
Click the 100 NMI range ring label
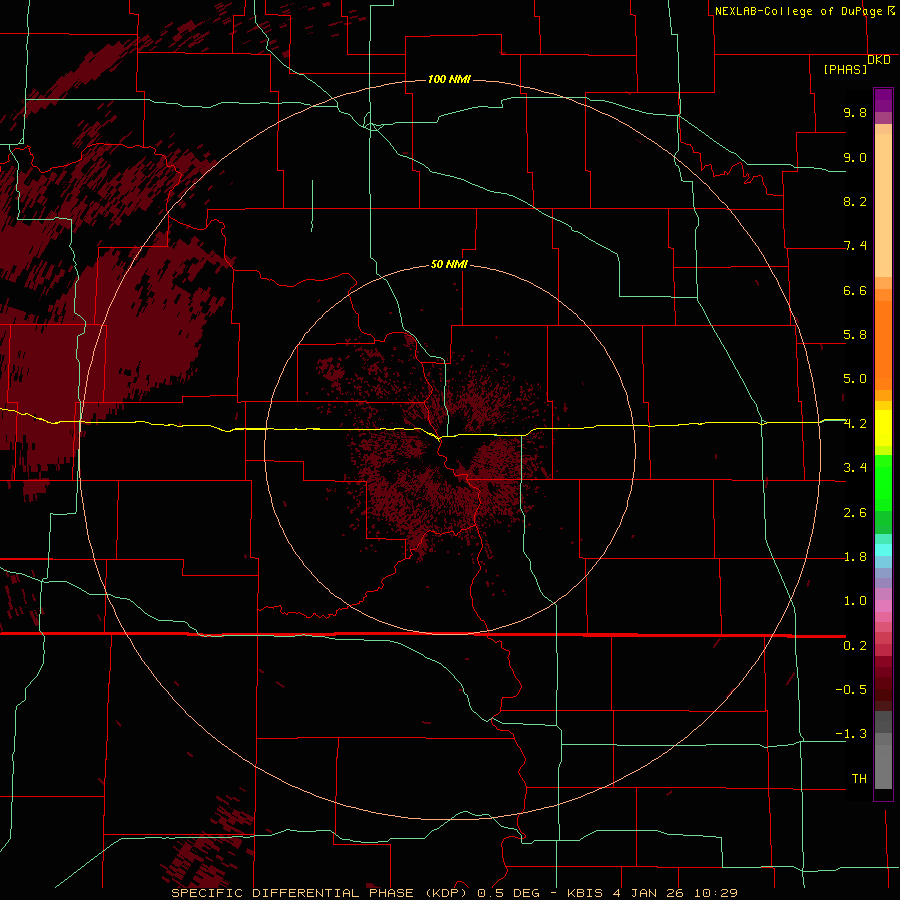click(449, 79)
